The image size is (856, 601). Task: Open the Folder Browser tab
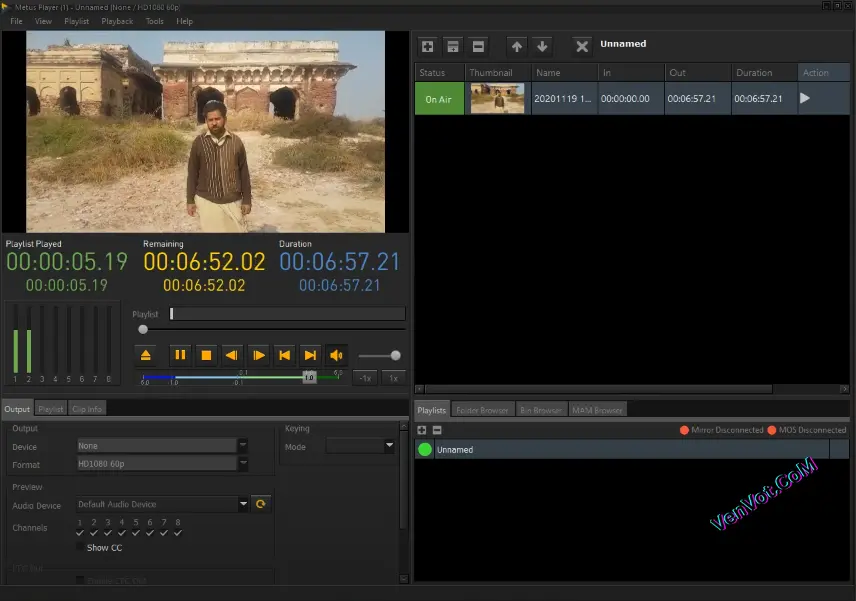click(482, 410)
